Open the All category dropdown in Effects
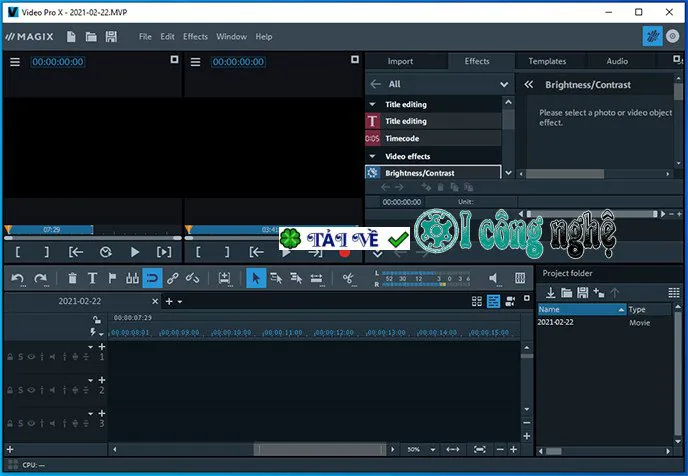This screenshot has width=688, height=476. click(x=504, y=84)
